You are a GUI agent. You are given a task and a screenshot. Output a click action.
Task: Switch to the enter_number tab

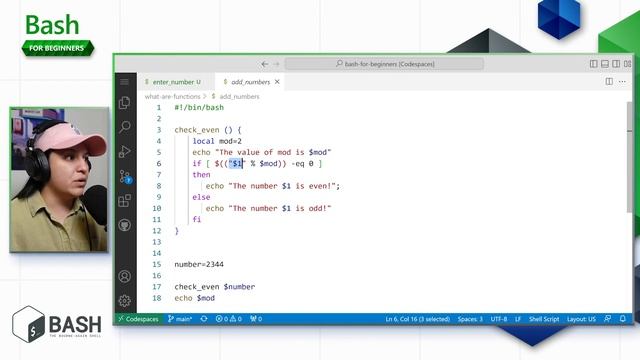point(173,82)
